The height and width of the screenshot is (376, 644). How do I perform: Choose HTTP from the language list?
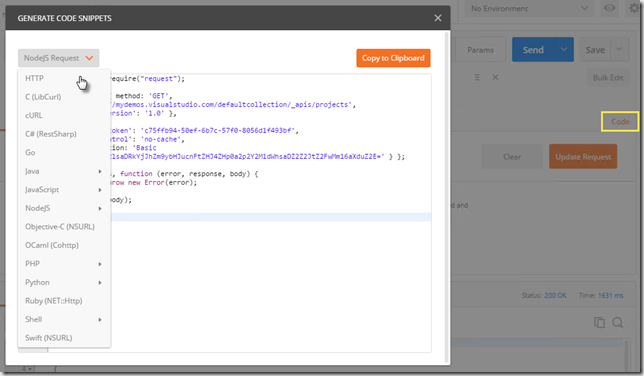[64, 78]
